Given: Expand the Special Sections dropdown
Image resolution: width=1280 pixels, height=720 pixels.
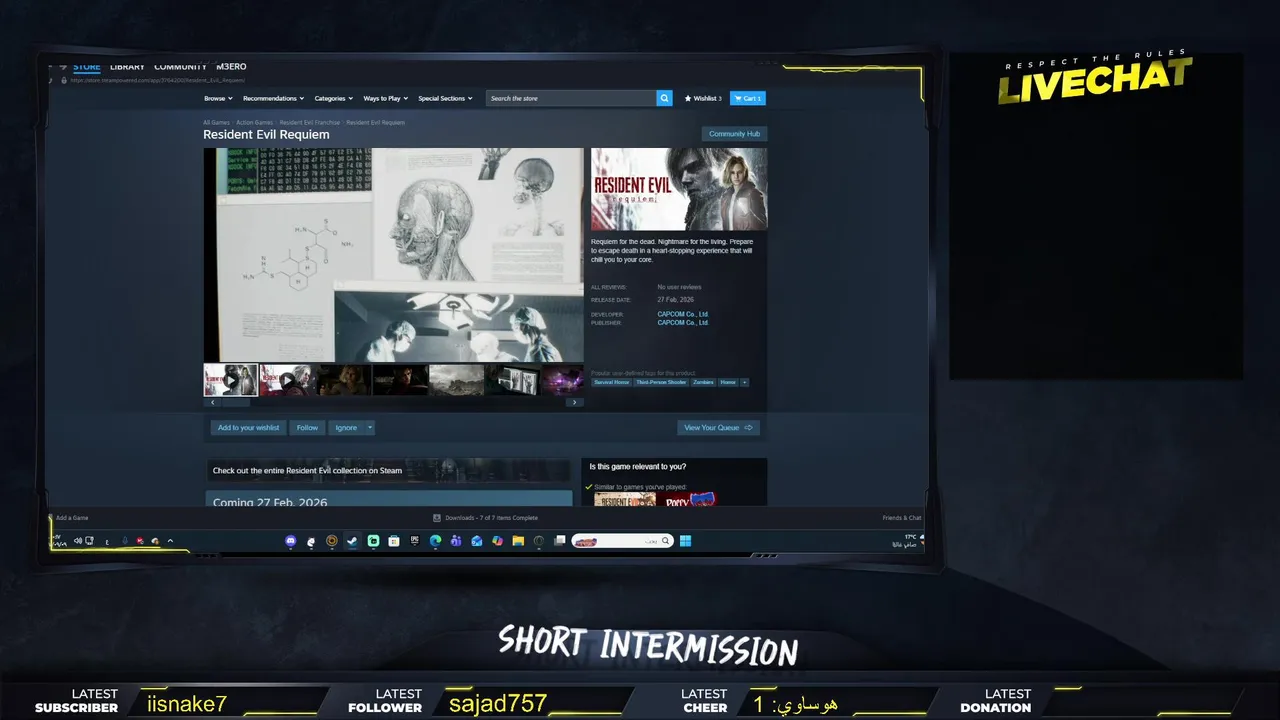Looking at the screenshot, I should (445, 98).
